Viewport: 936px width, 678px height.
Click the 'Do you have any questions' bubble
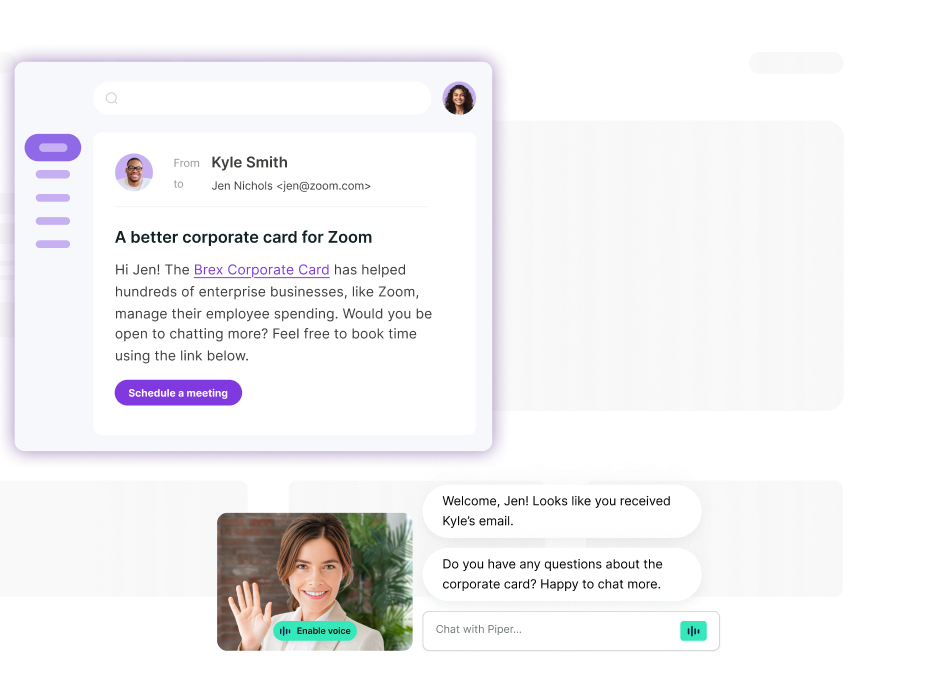[562, 574]
